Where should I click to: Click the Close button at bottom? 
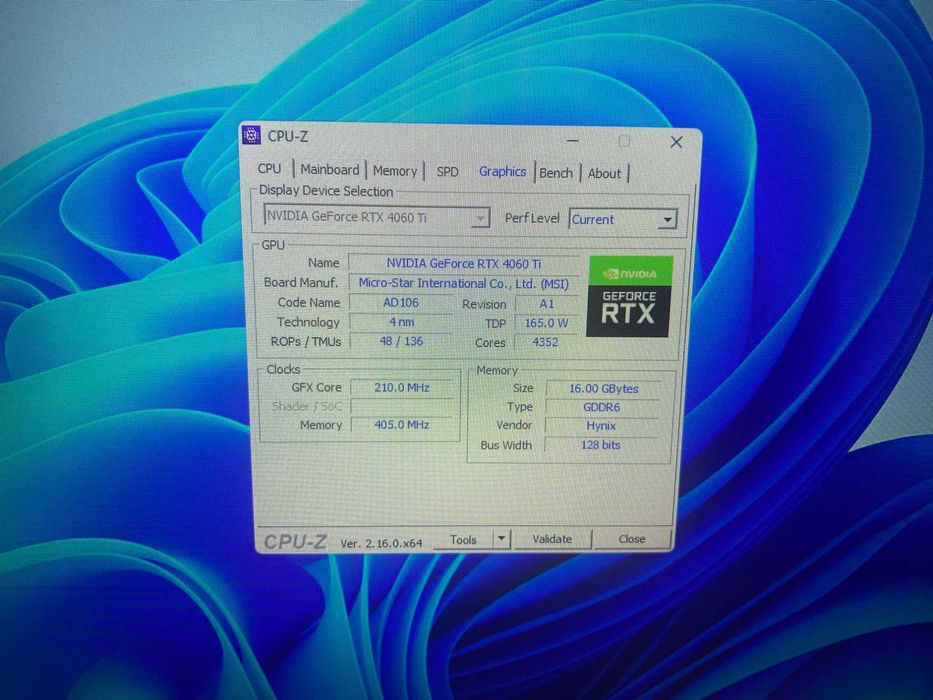coord(631,539)
